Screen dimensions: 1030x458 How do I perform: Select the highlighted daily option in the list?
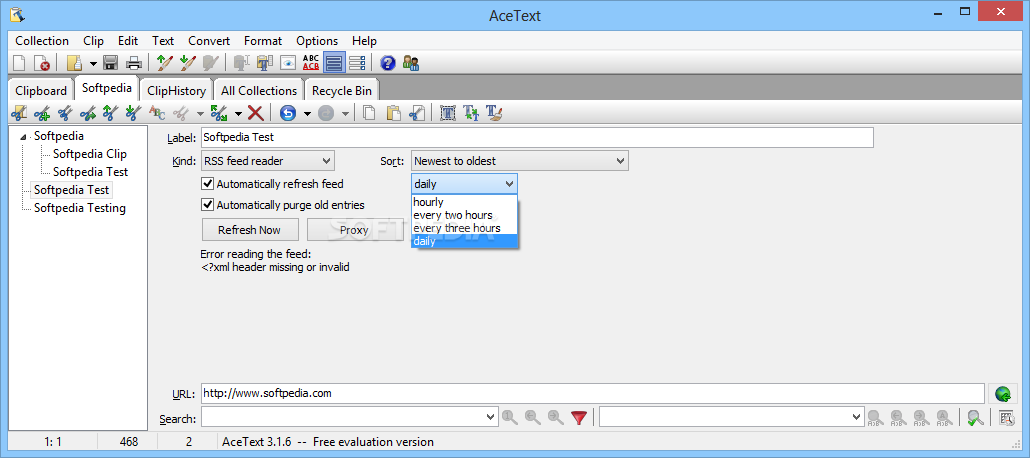464,241
